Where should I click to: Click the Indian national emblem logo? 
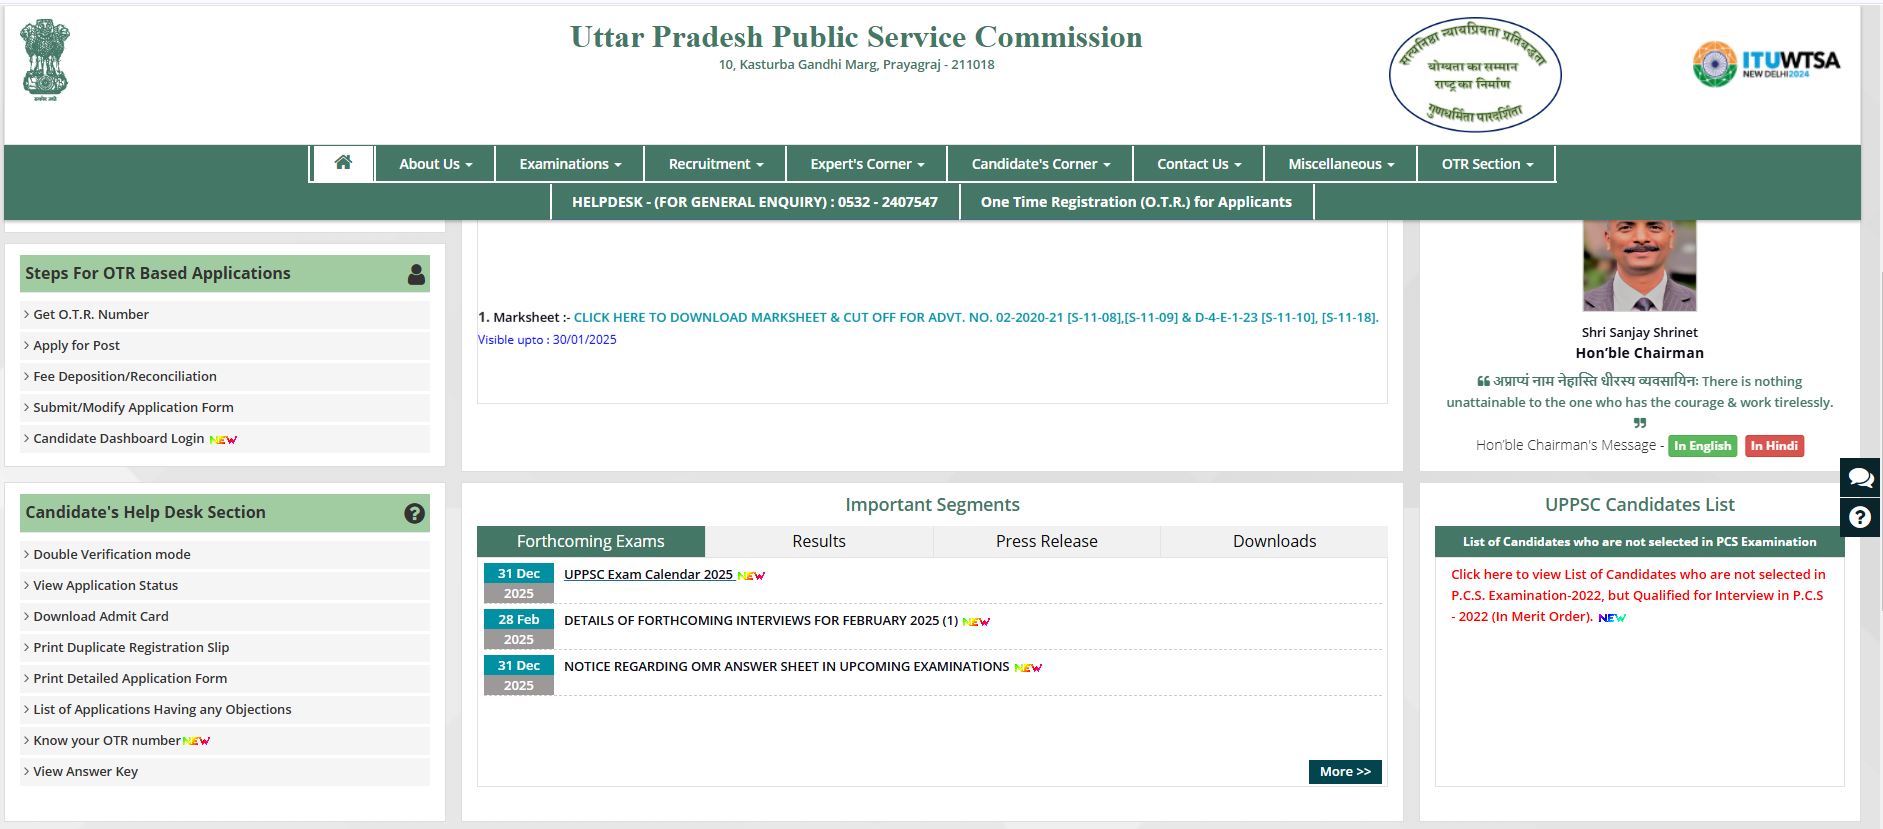tap(45, 60)
